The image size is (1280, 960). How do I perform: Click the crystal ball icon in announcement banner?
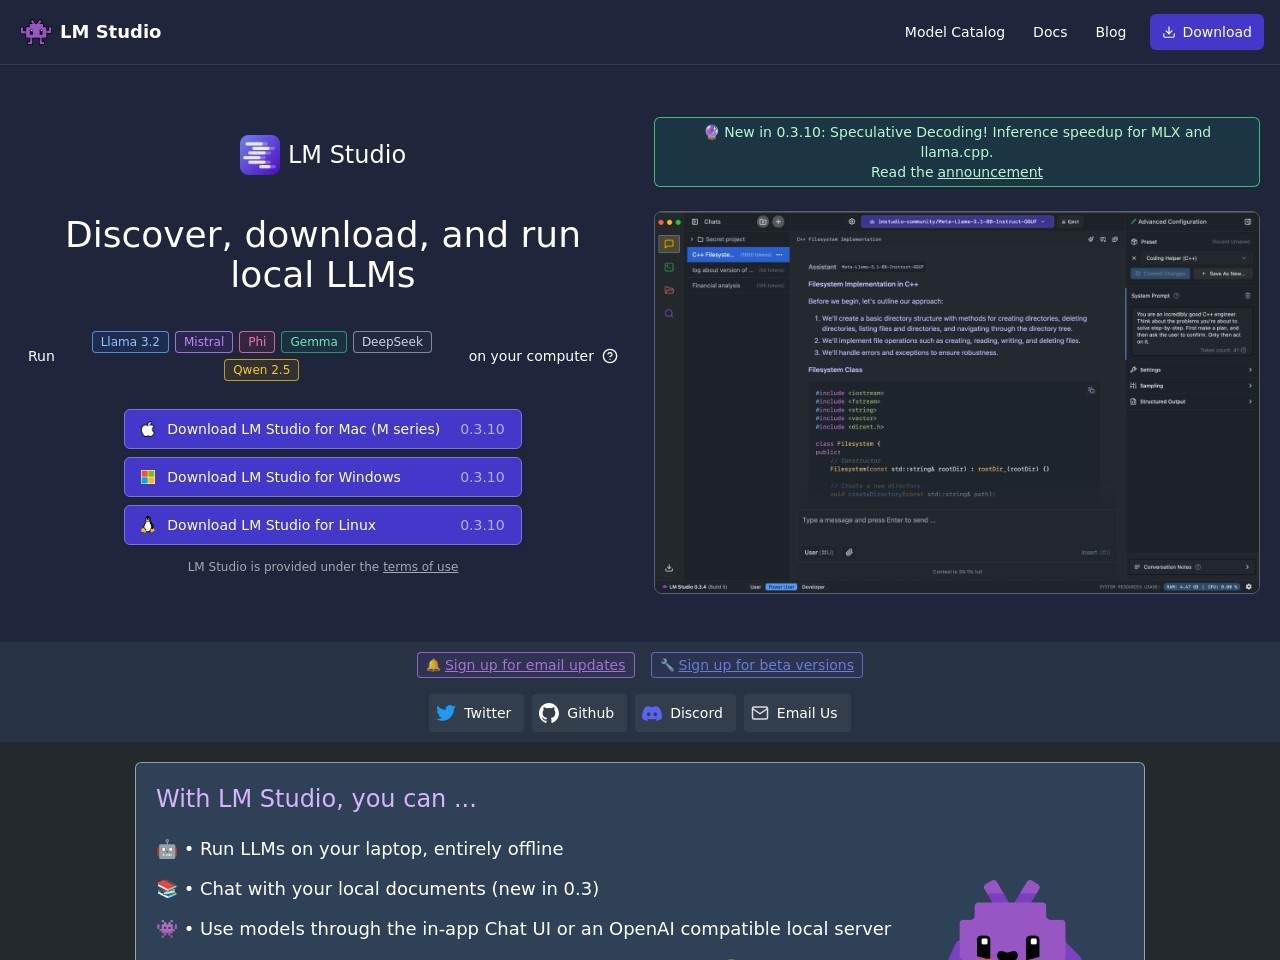tap(712, 132)
